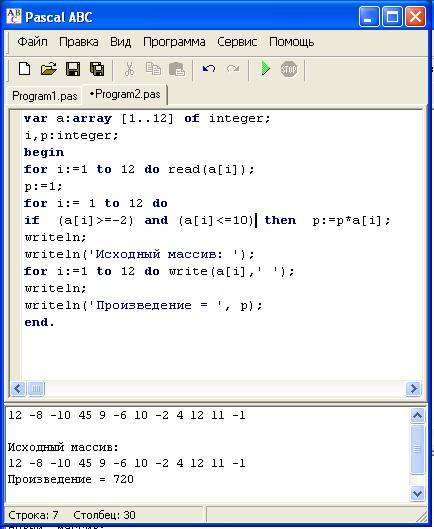Open the Сервис menu
Screen dimensions: 434x529
[237, 42]
